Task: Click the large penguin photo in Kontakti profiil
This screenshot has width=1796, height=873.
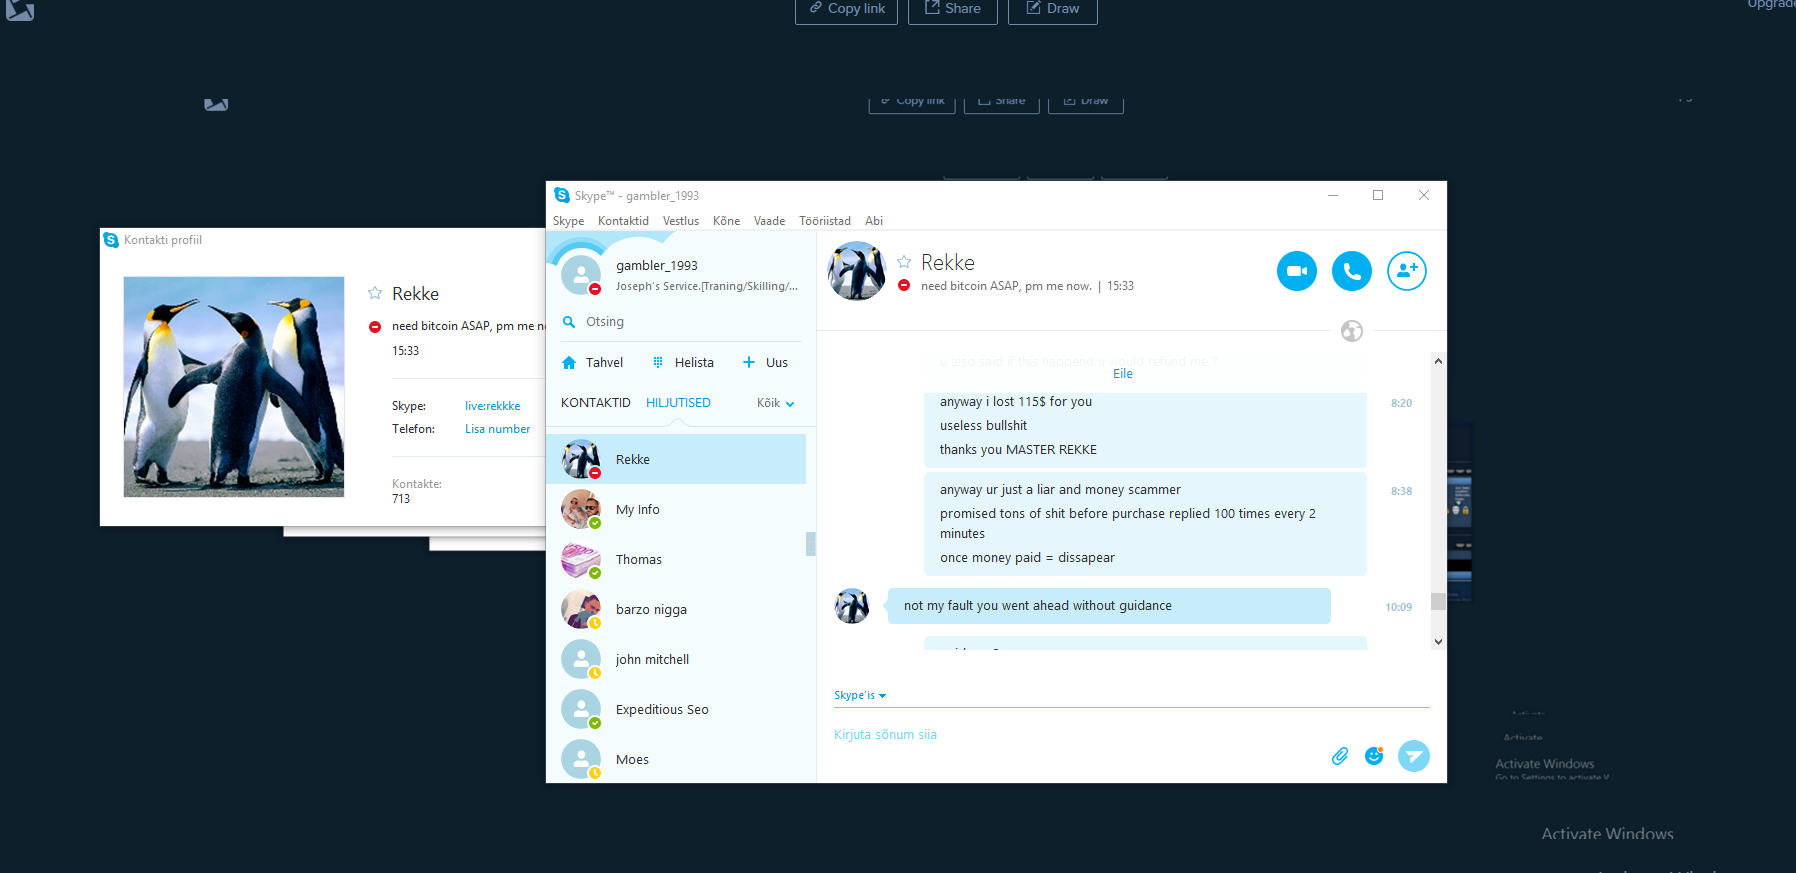Action: [233, 387]
